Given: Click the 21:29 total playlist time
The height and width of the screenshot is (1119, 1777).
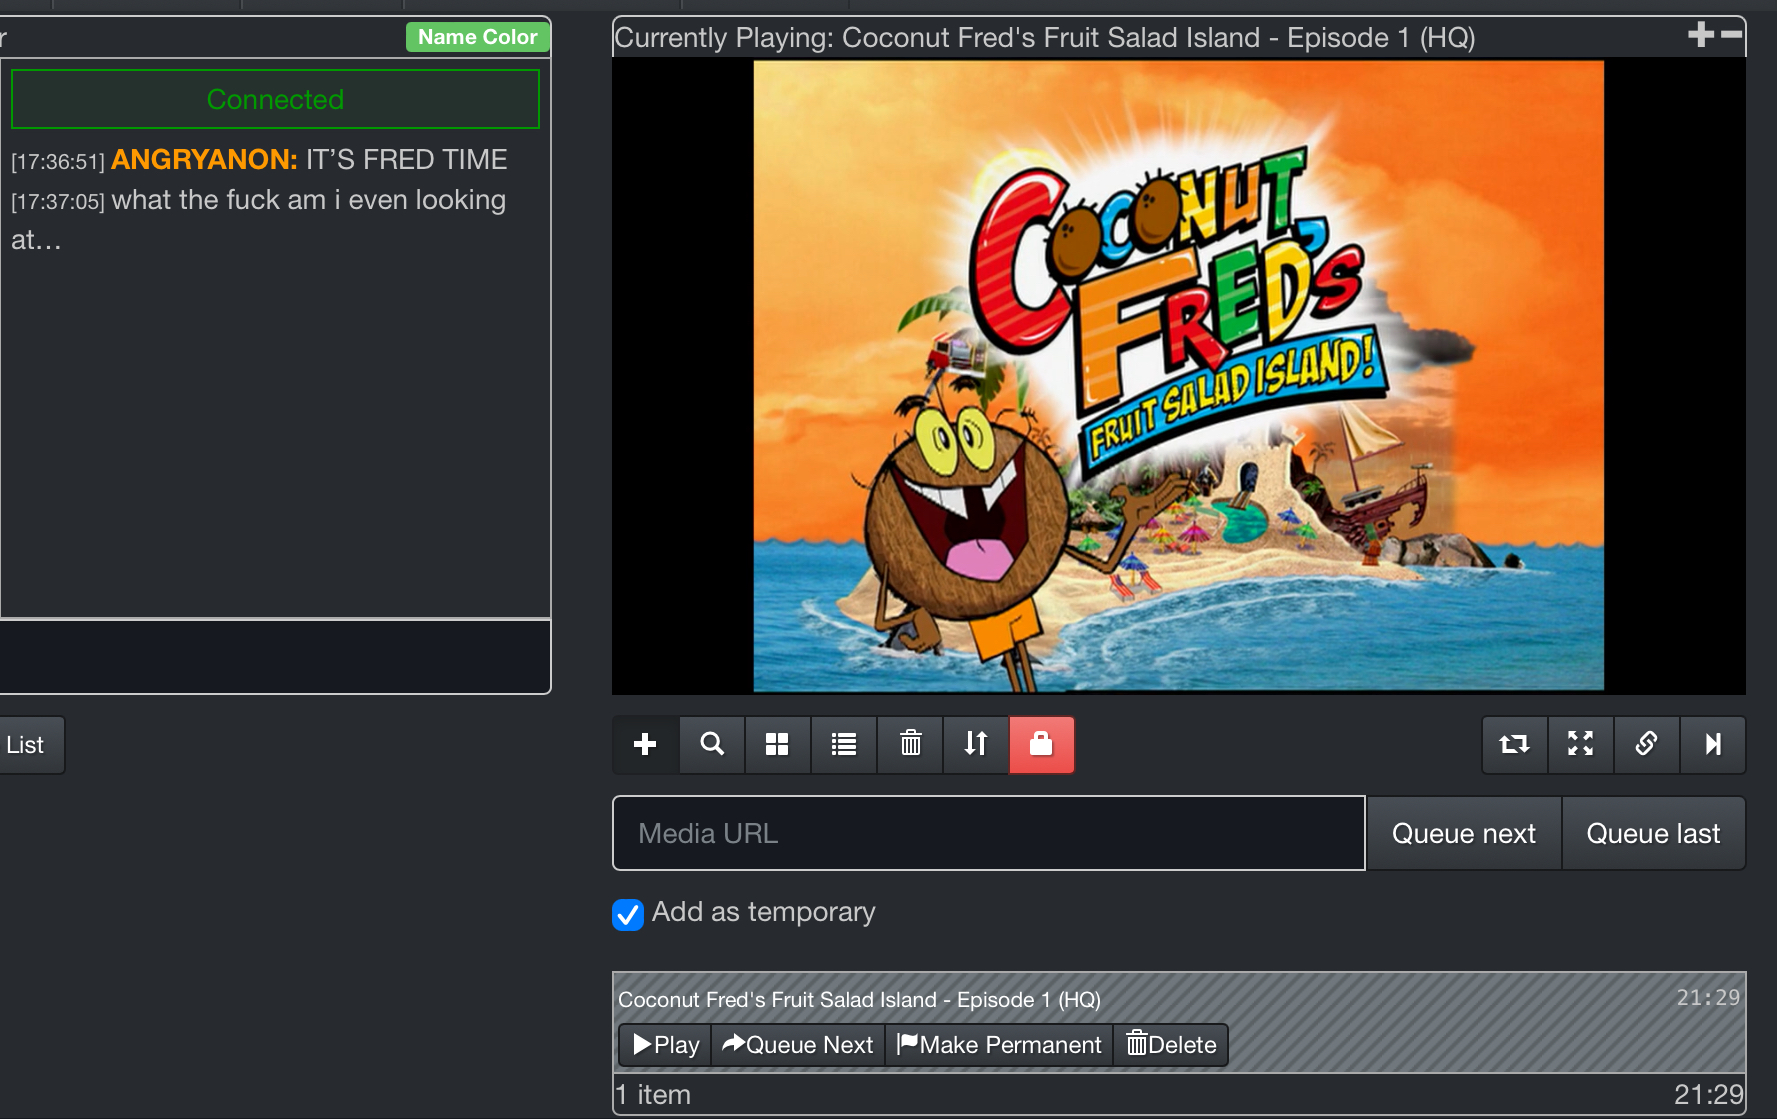Looking at the screenshot, I should pos(1709,1095).
